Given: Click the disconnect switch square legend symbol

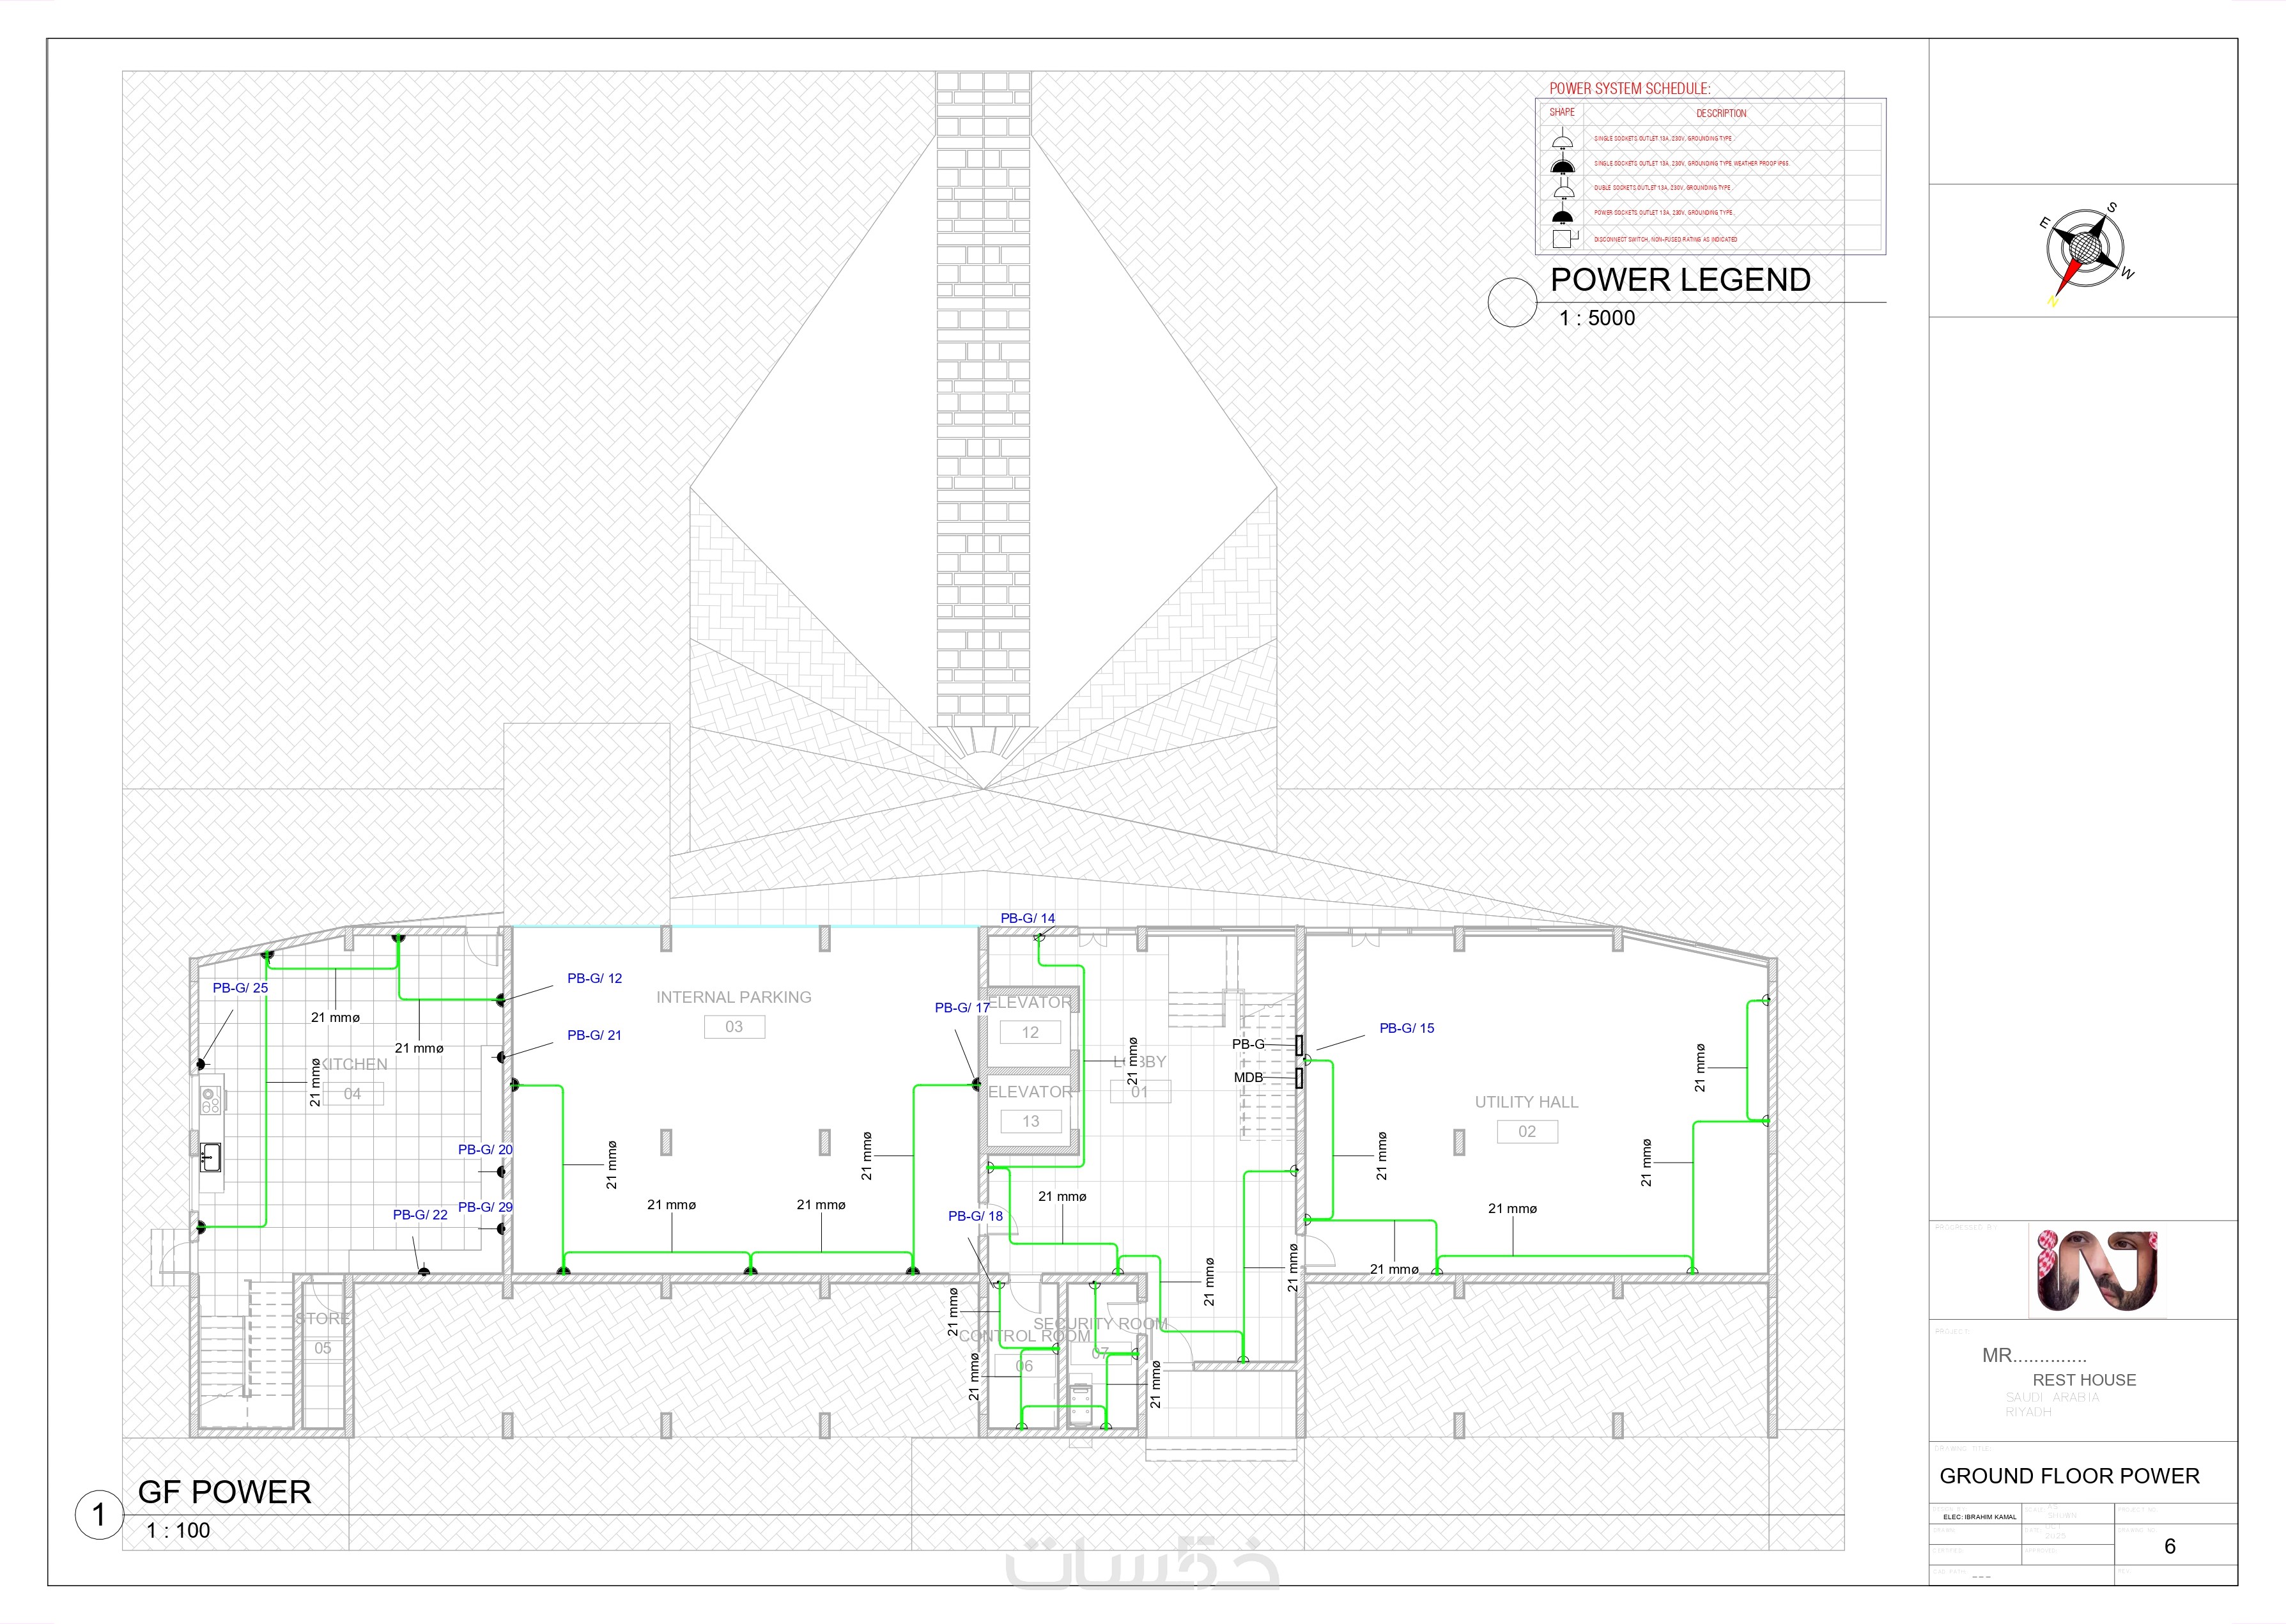Looking at the screenshot, I should [1563, 238].
